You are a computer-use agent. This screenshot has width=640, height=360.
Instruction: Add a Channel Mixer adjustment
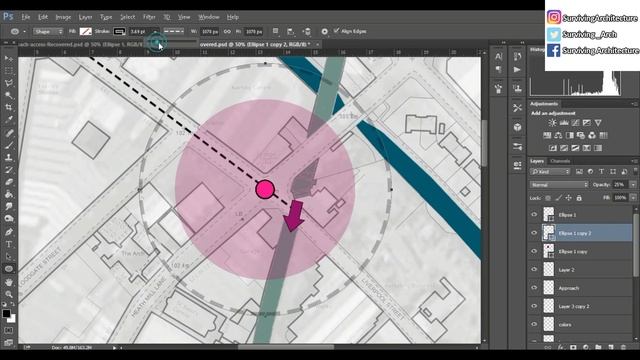coord(592,135)
